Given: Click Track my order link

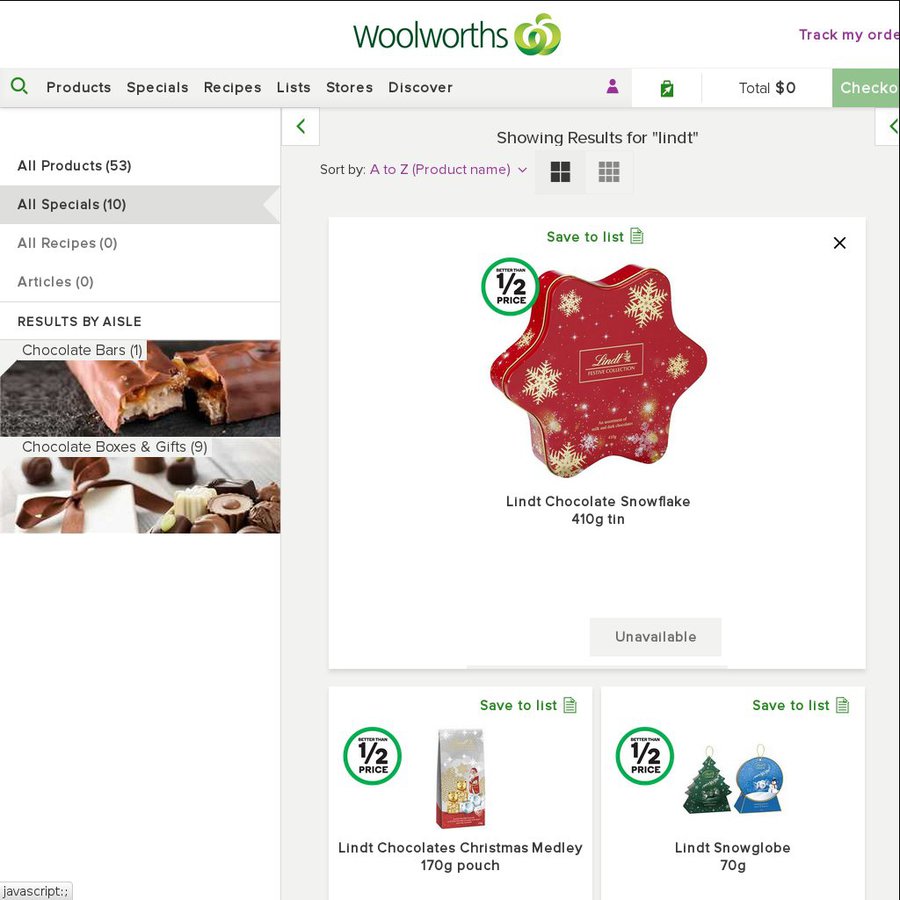Looking at the screenshot, I should (849, 34).
